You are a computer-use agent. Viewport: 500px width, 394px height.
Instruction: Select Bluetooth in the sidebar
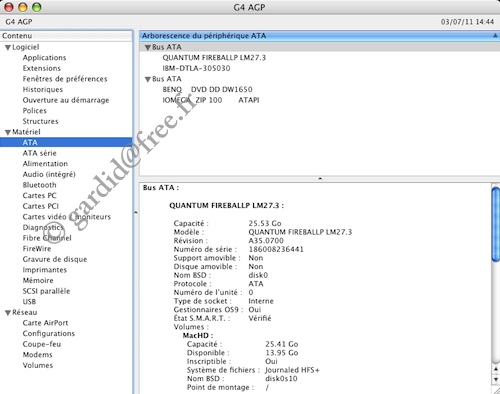click(39, 185)
